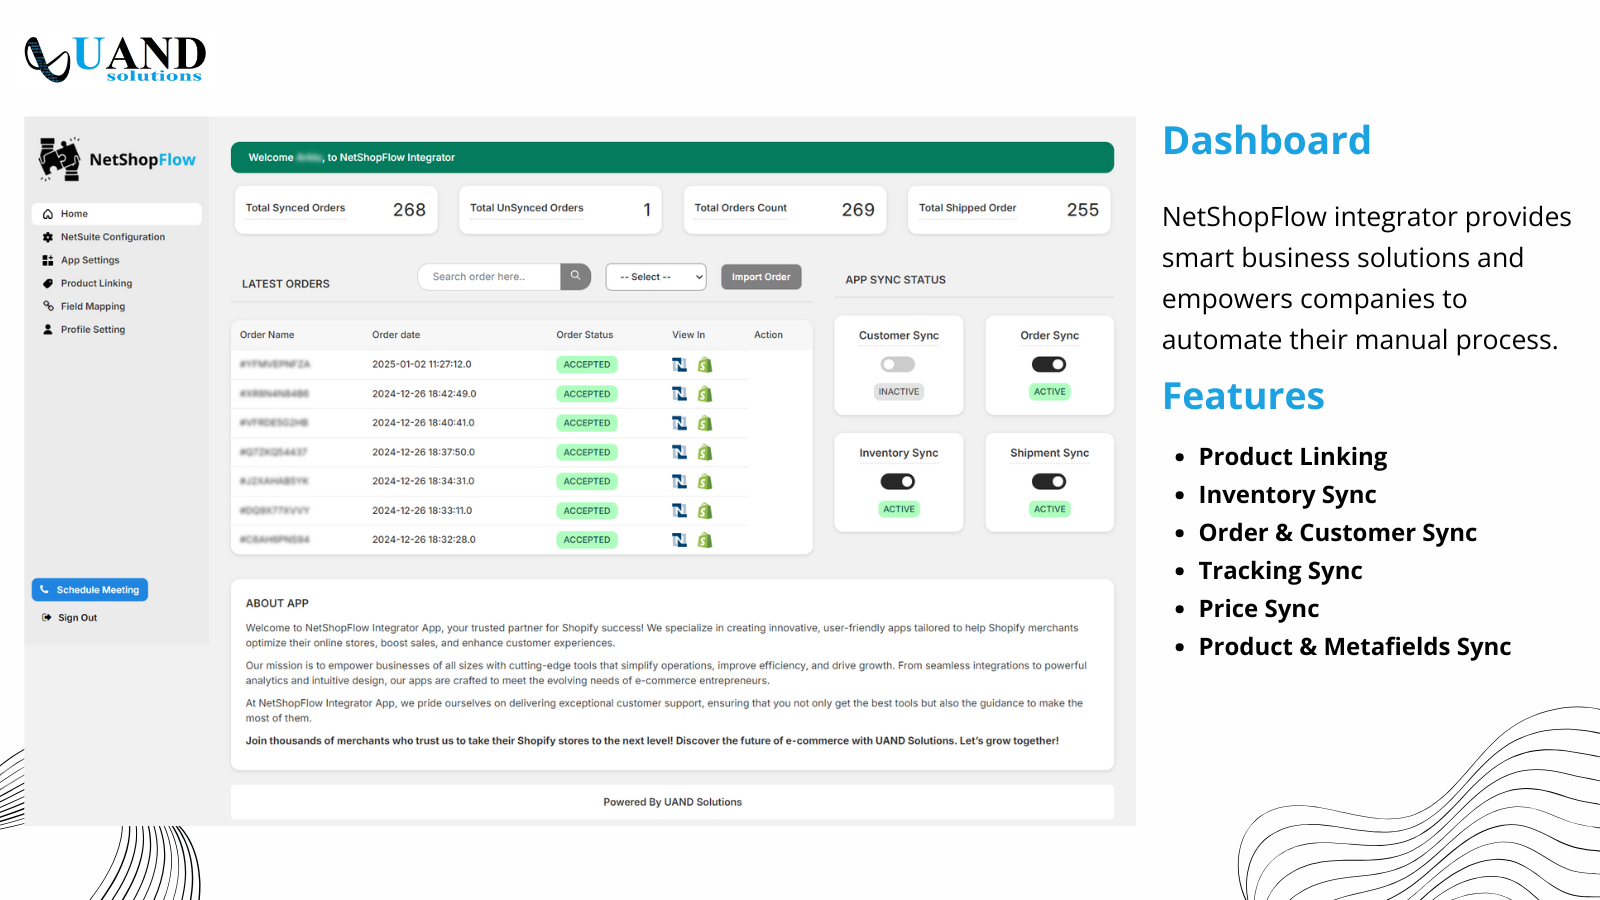Click the Schedule Meeting button
1600x900 pixels.
[90, 590]
